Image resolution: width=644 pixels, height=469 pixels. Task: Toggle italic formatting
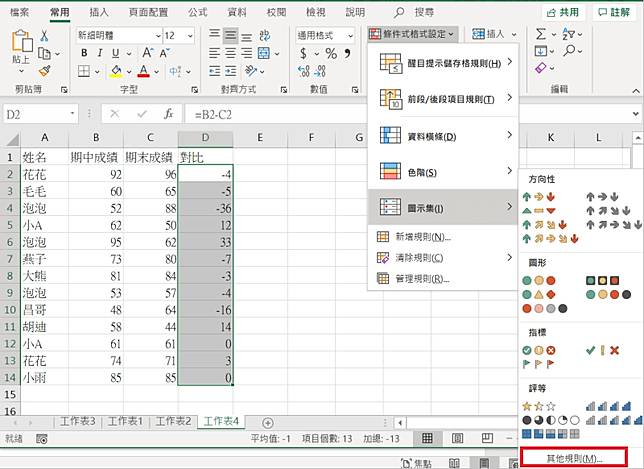pos(100,53)
